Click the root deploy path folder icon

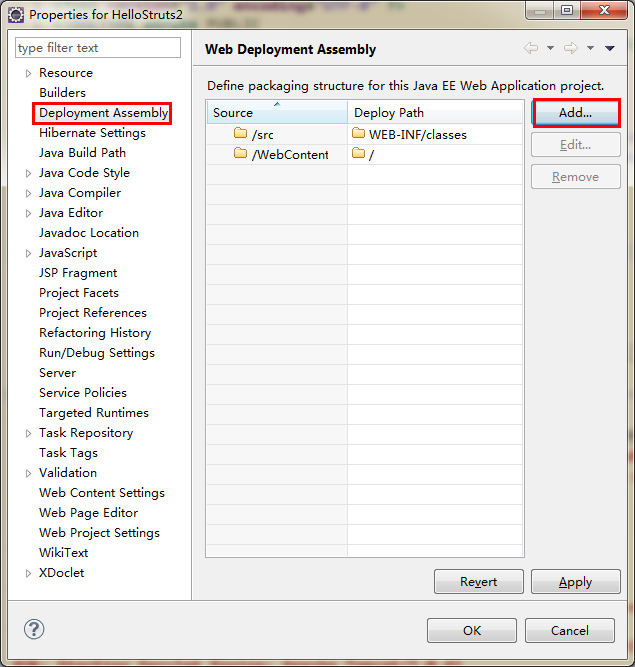tap(359, 154)
